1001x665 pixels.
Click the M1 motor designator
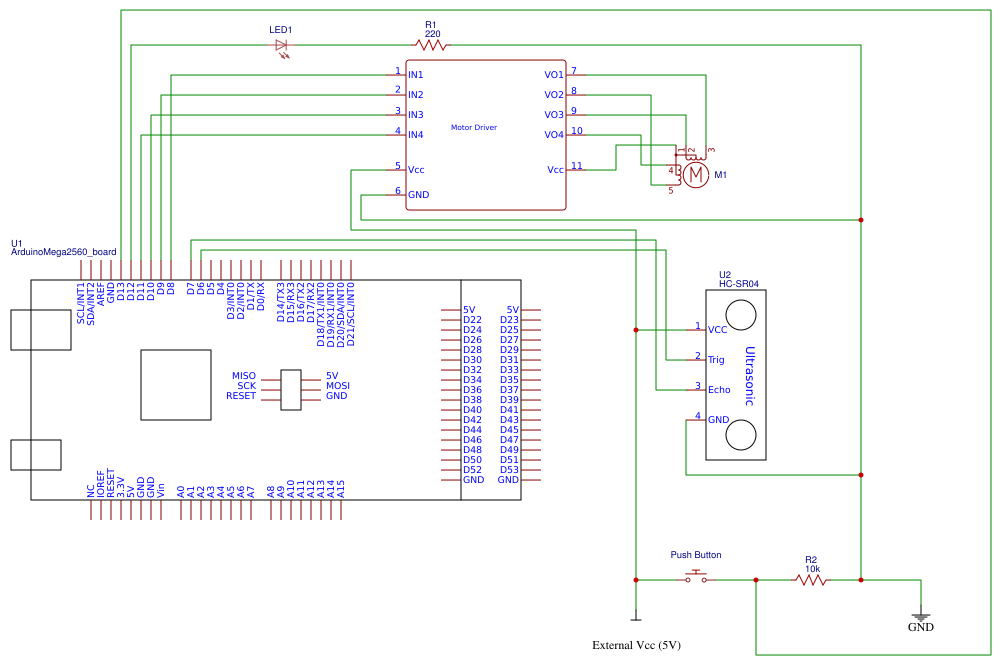tap(720, 175)
